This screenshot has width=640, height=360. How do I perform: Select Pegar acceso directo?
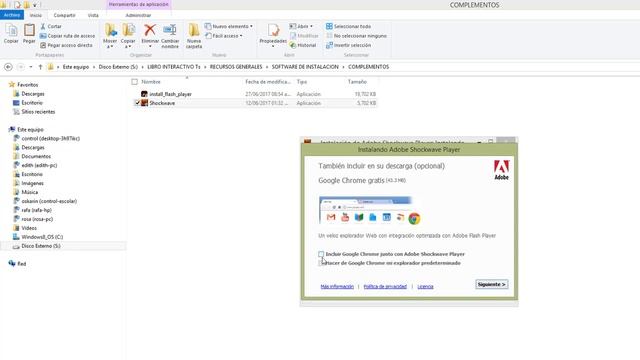click(66, 45)
